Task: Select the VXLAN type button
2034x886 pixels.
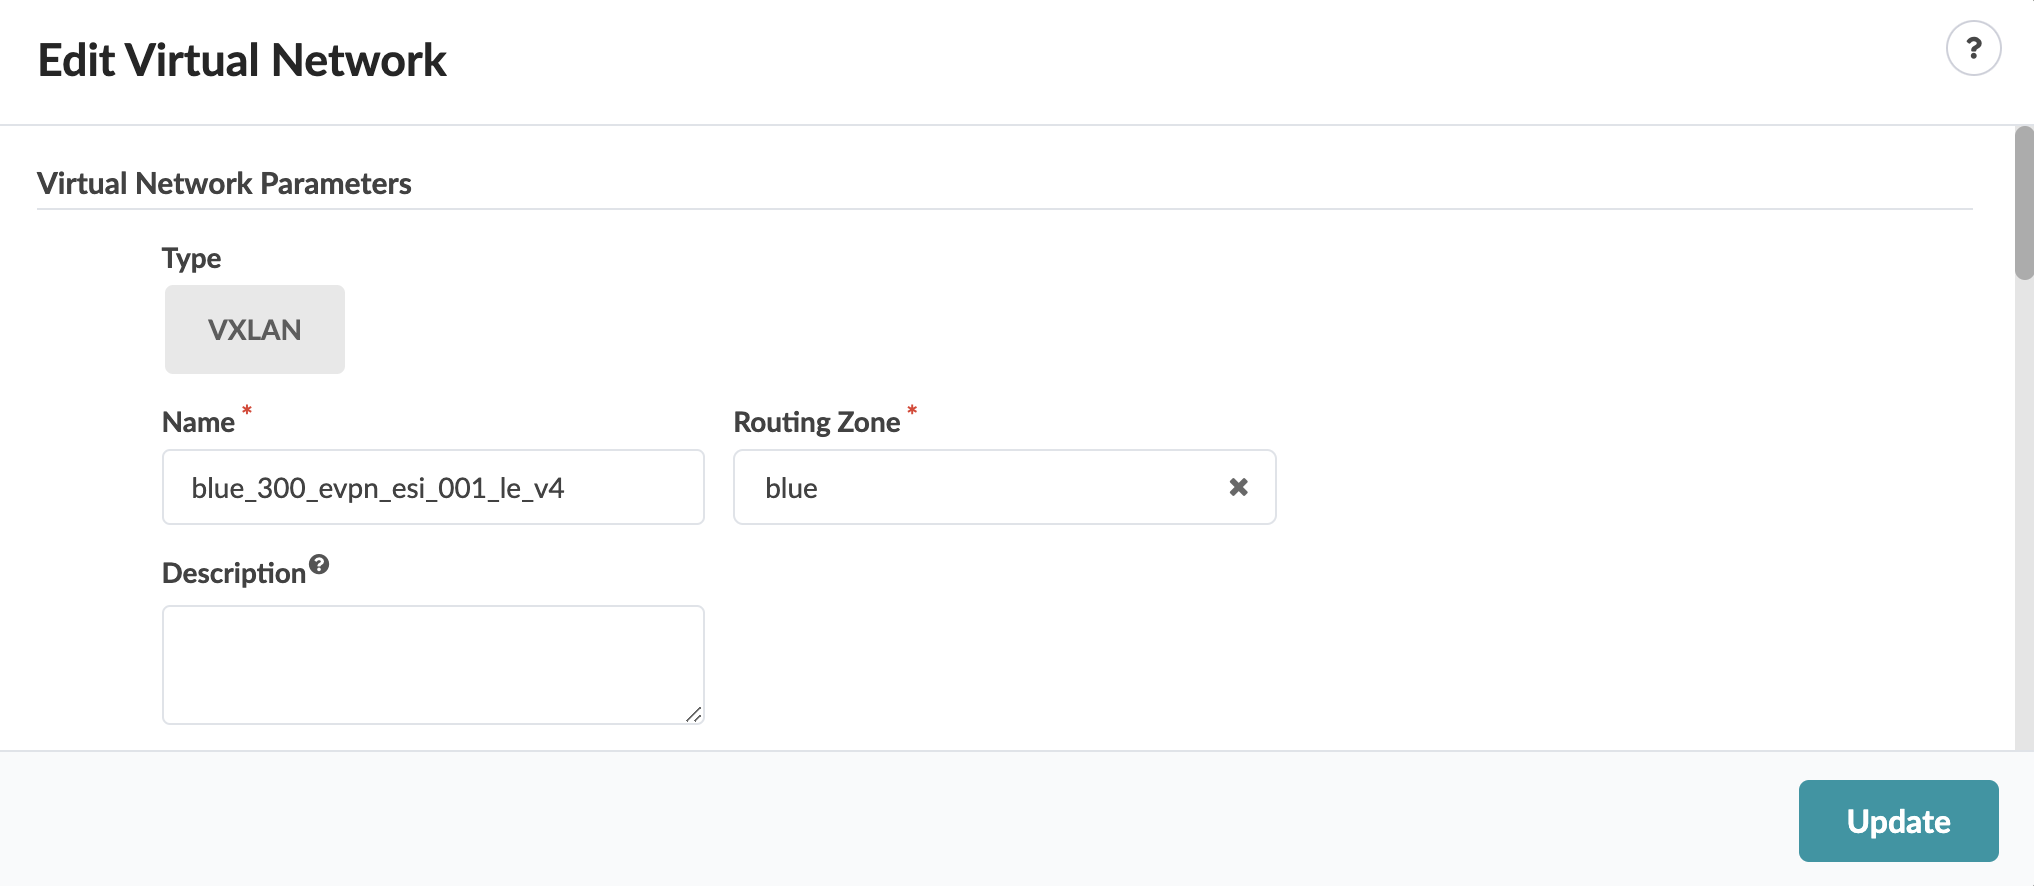Action: [x=255, y=330]
